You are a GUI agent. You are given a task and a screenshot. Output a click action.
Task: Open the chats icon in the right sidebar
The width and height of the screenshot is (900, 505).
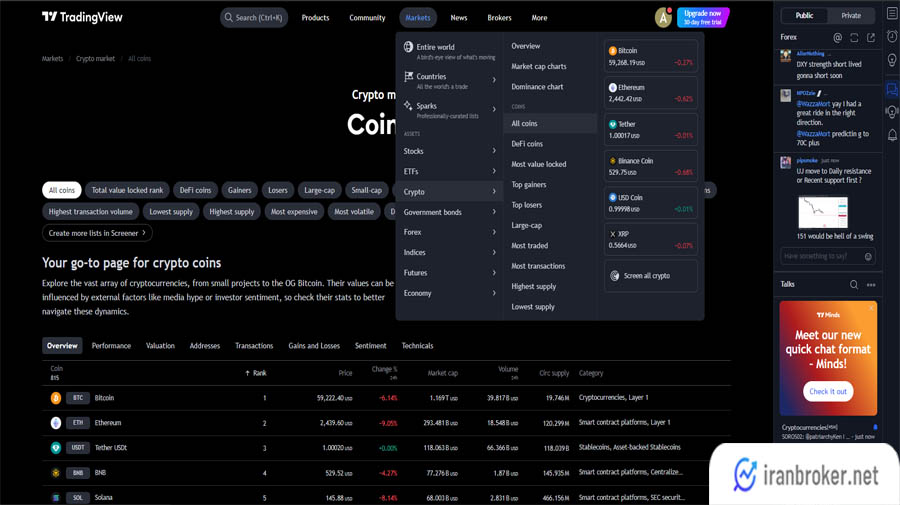pos(892,89)
